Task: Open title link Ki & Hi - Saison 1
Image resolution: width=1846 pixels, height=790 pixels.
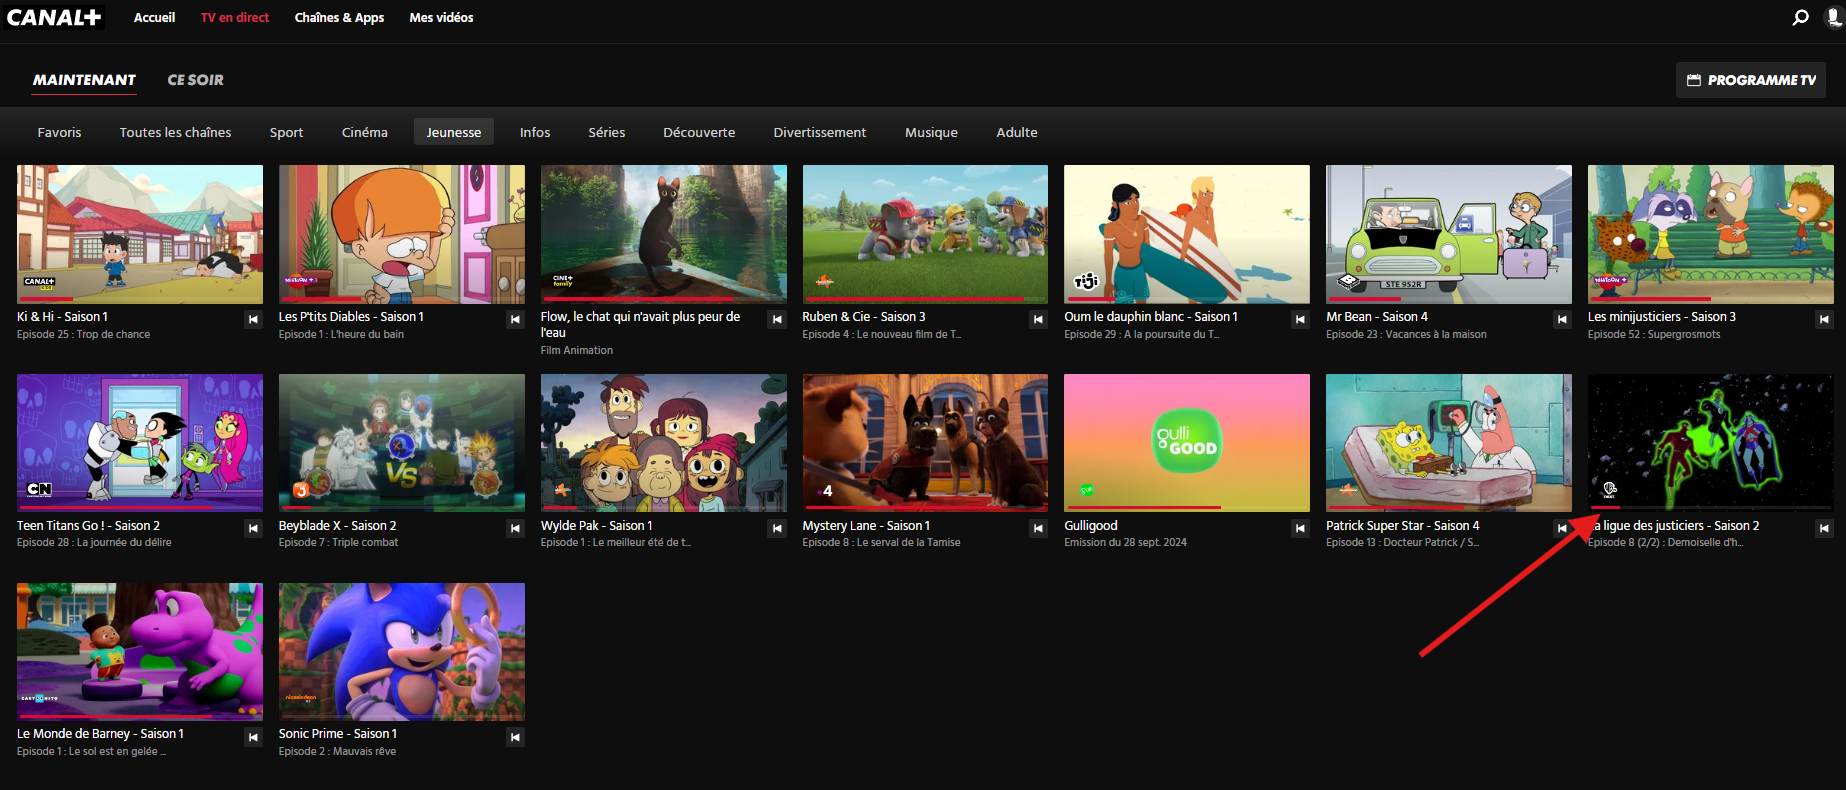Action: click(x=62, y=317)
